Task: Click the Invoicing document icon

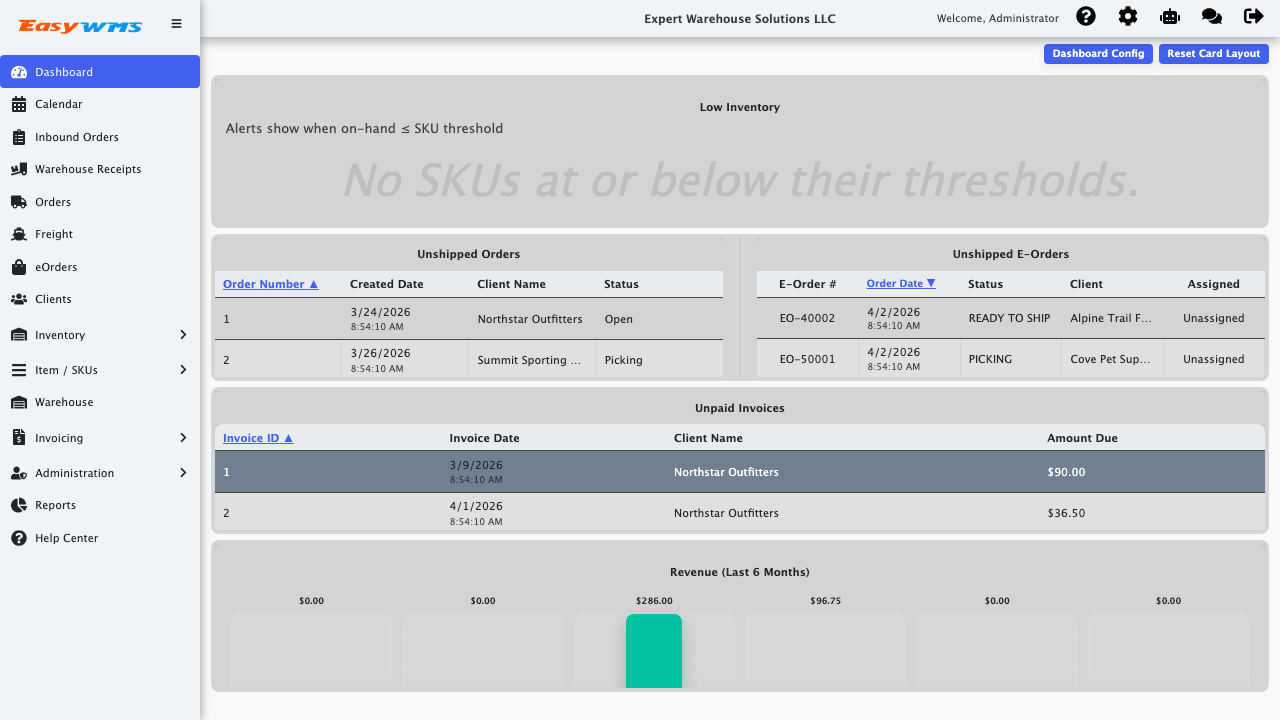Action: point(19,438)
